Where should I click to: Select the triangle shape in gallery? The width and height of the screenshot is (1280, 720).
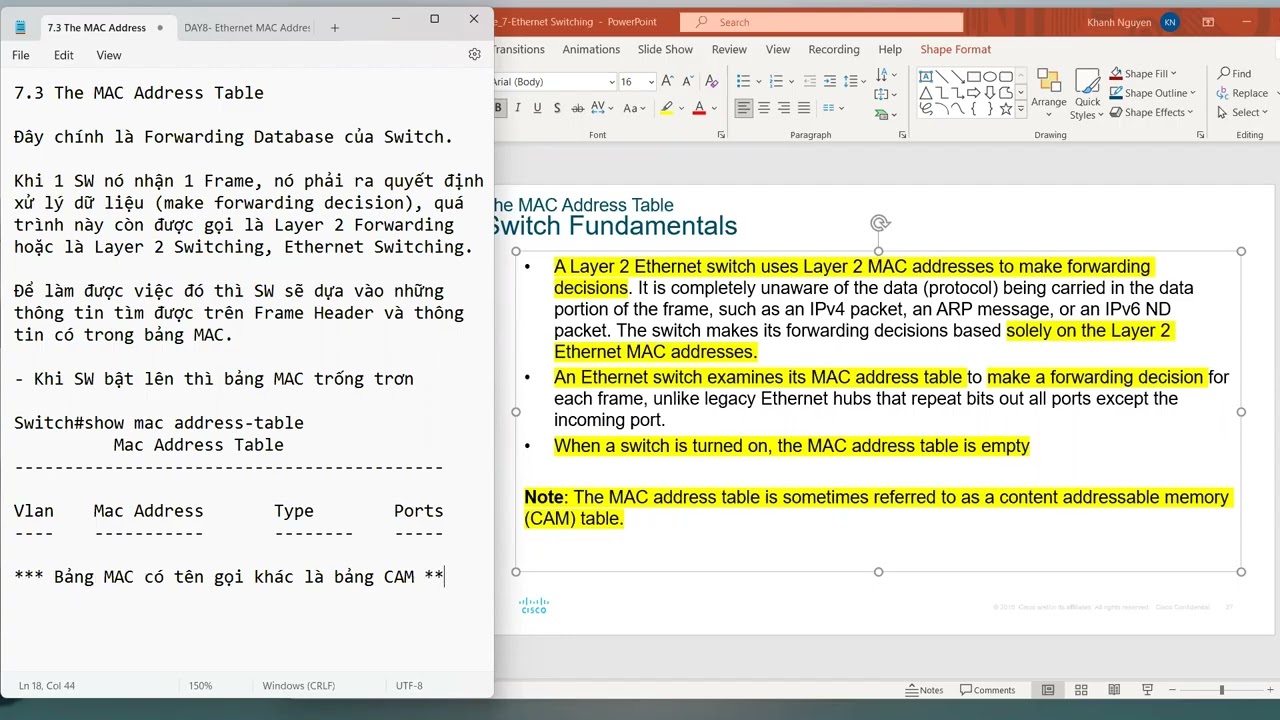pos(926,93)
